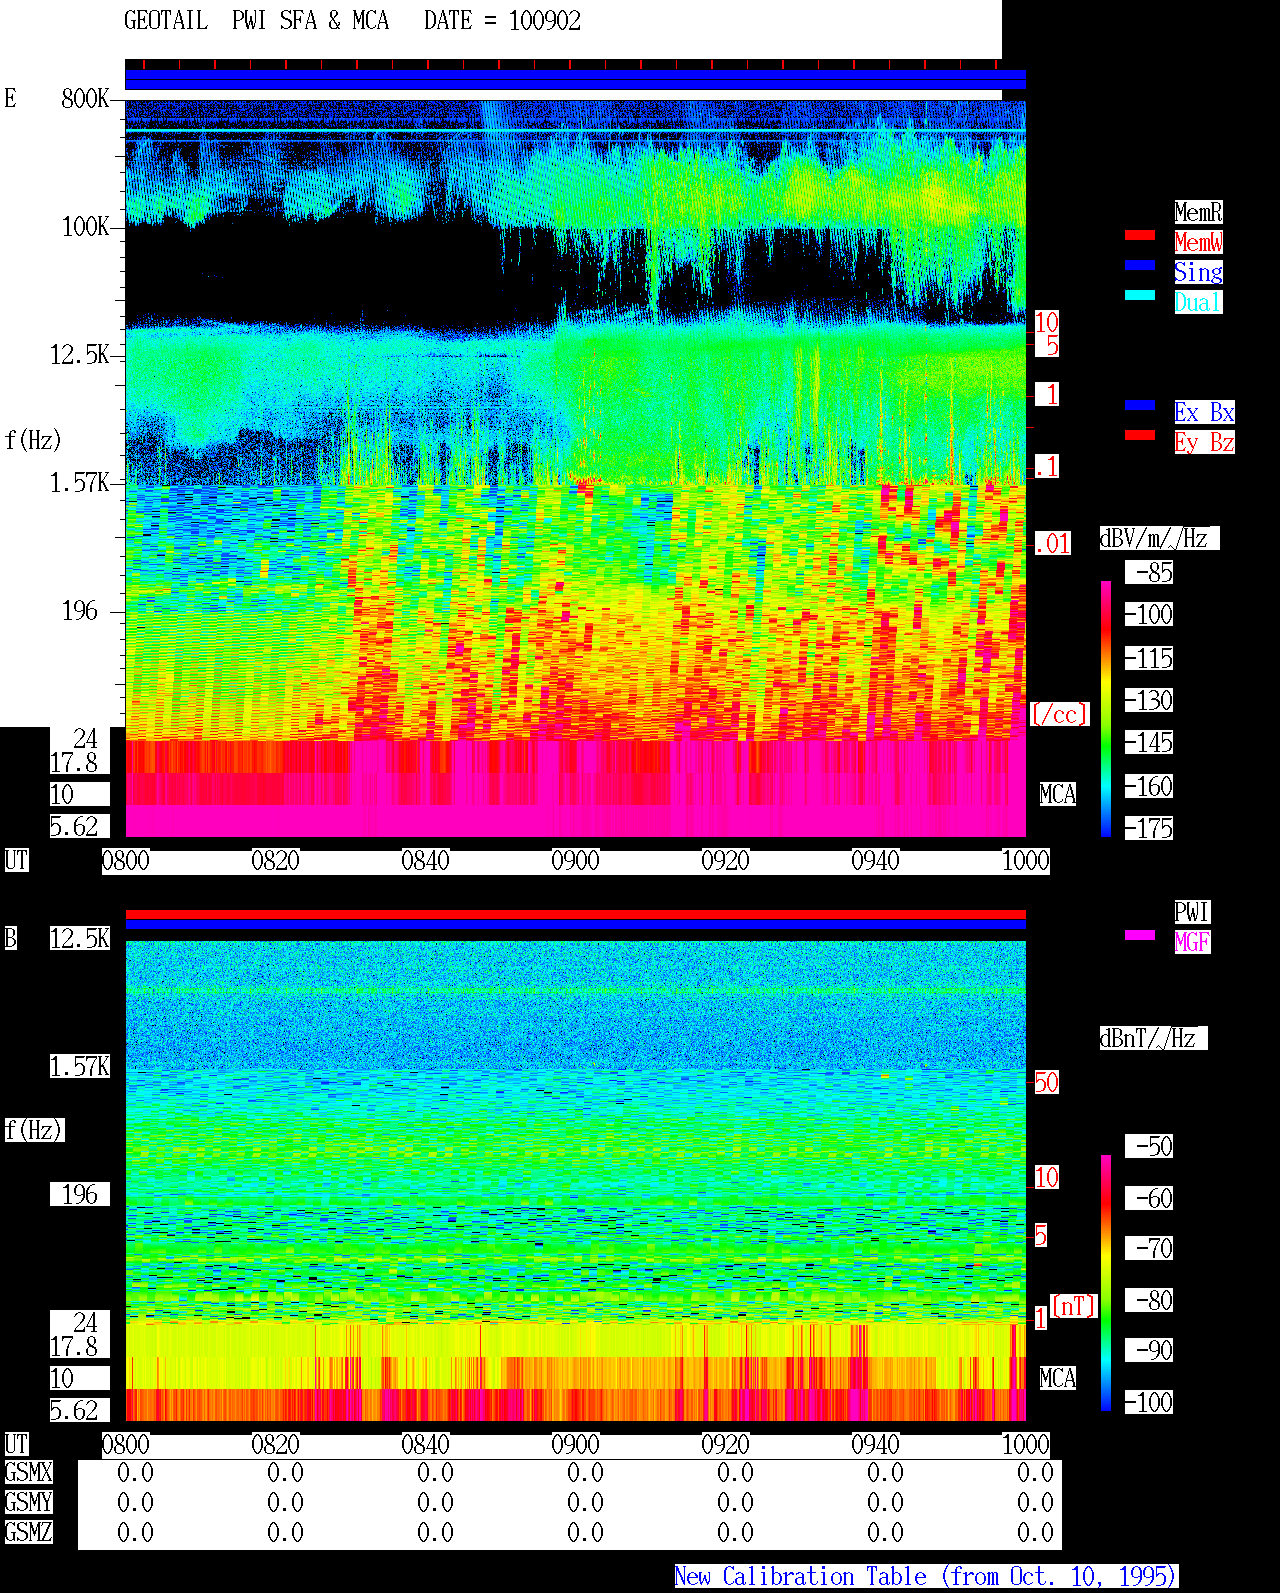Viewport: 1280px width, 1593px height.
Task: Click the '-50' magnetic scale value
Action: tap(1149, 1146)
